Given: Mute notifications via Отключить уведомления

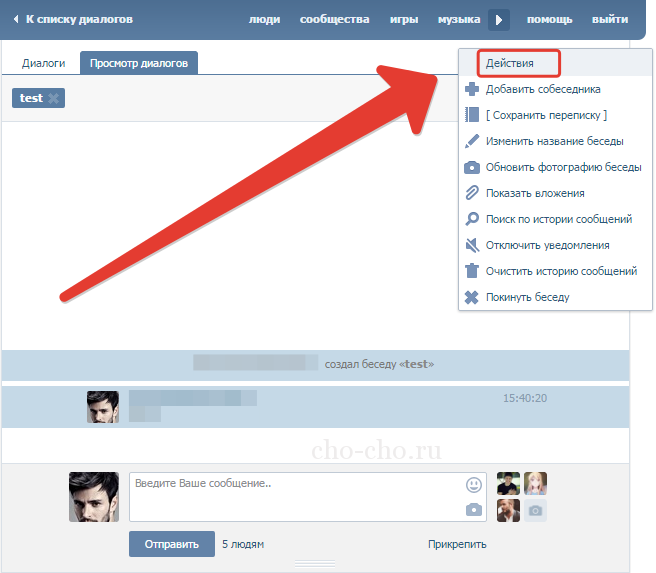Looking at the screenshot, I should click(x=547, y=245).
